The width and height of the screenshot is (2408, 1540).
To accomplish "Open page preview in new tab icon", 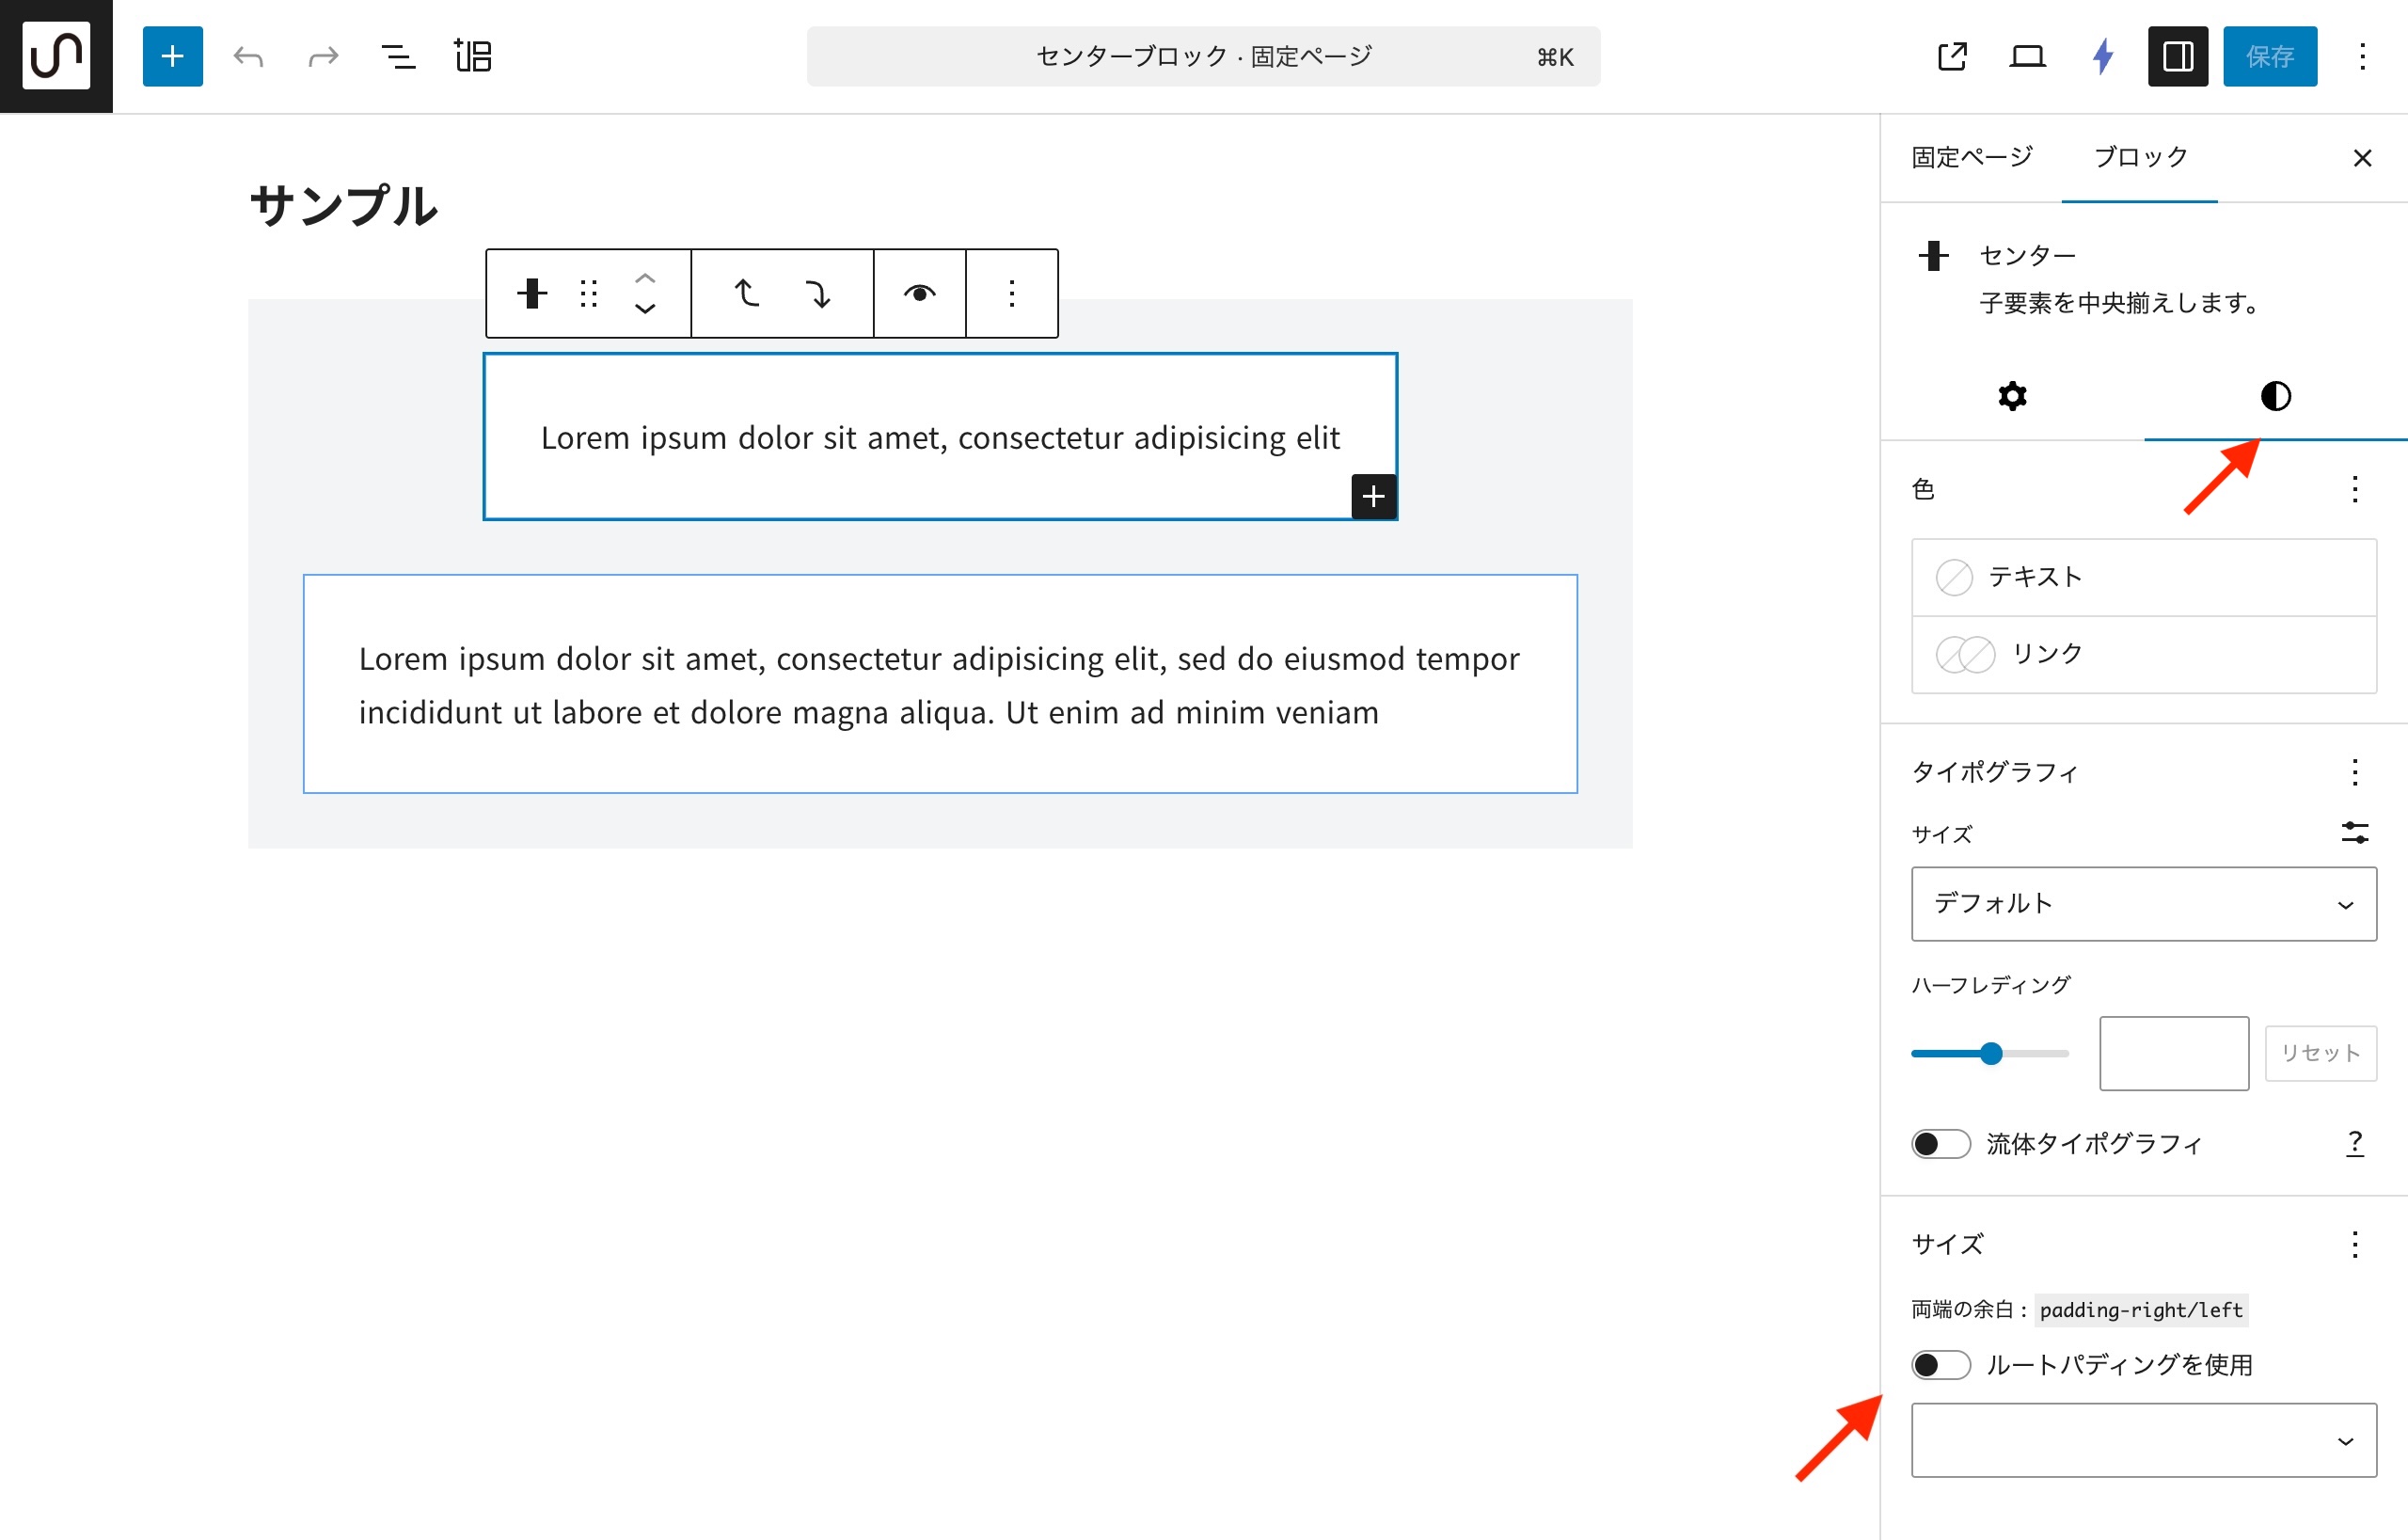I will click(1952, 56).
